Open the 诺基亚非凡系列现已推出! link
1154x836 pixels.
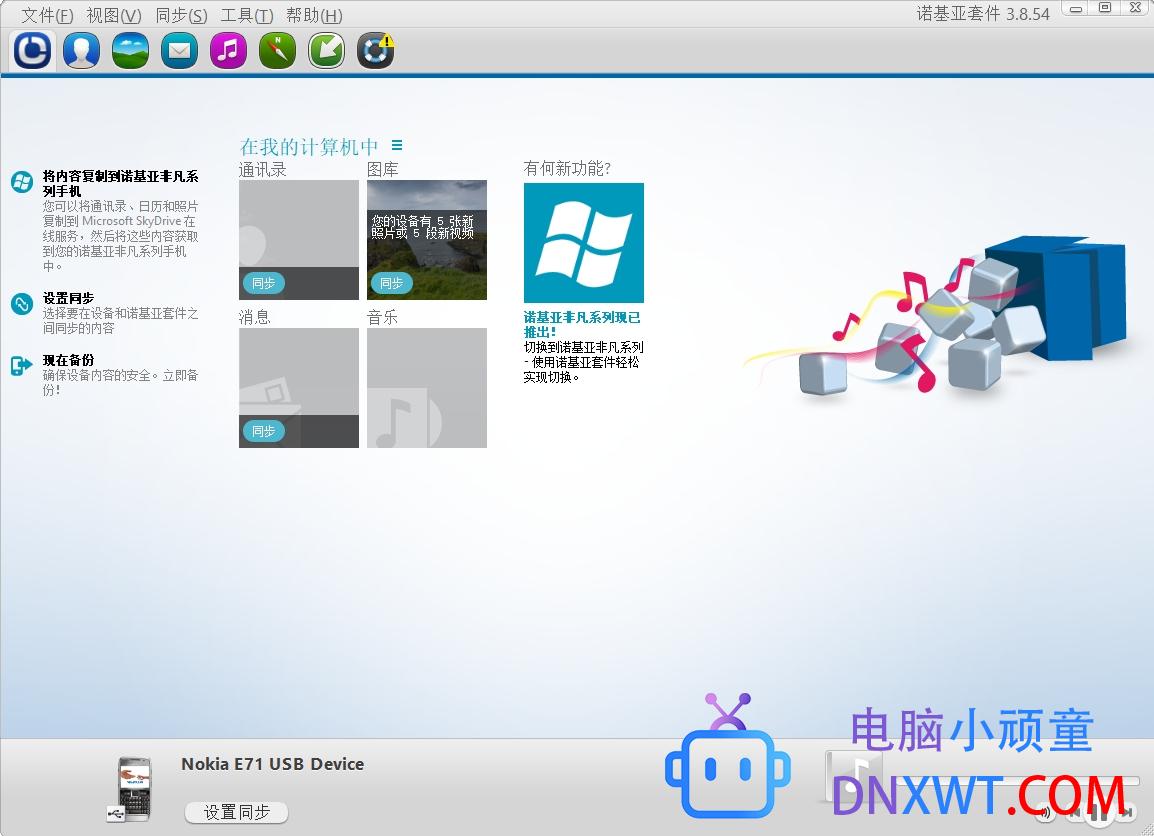582,325
